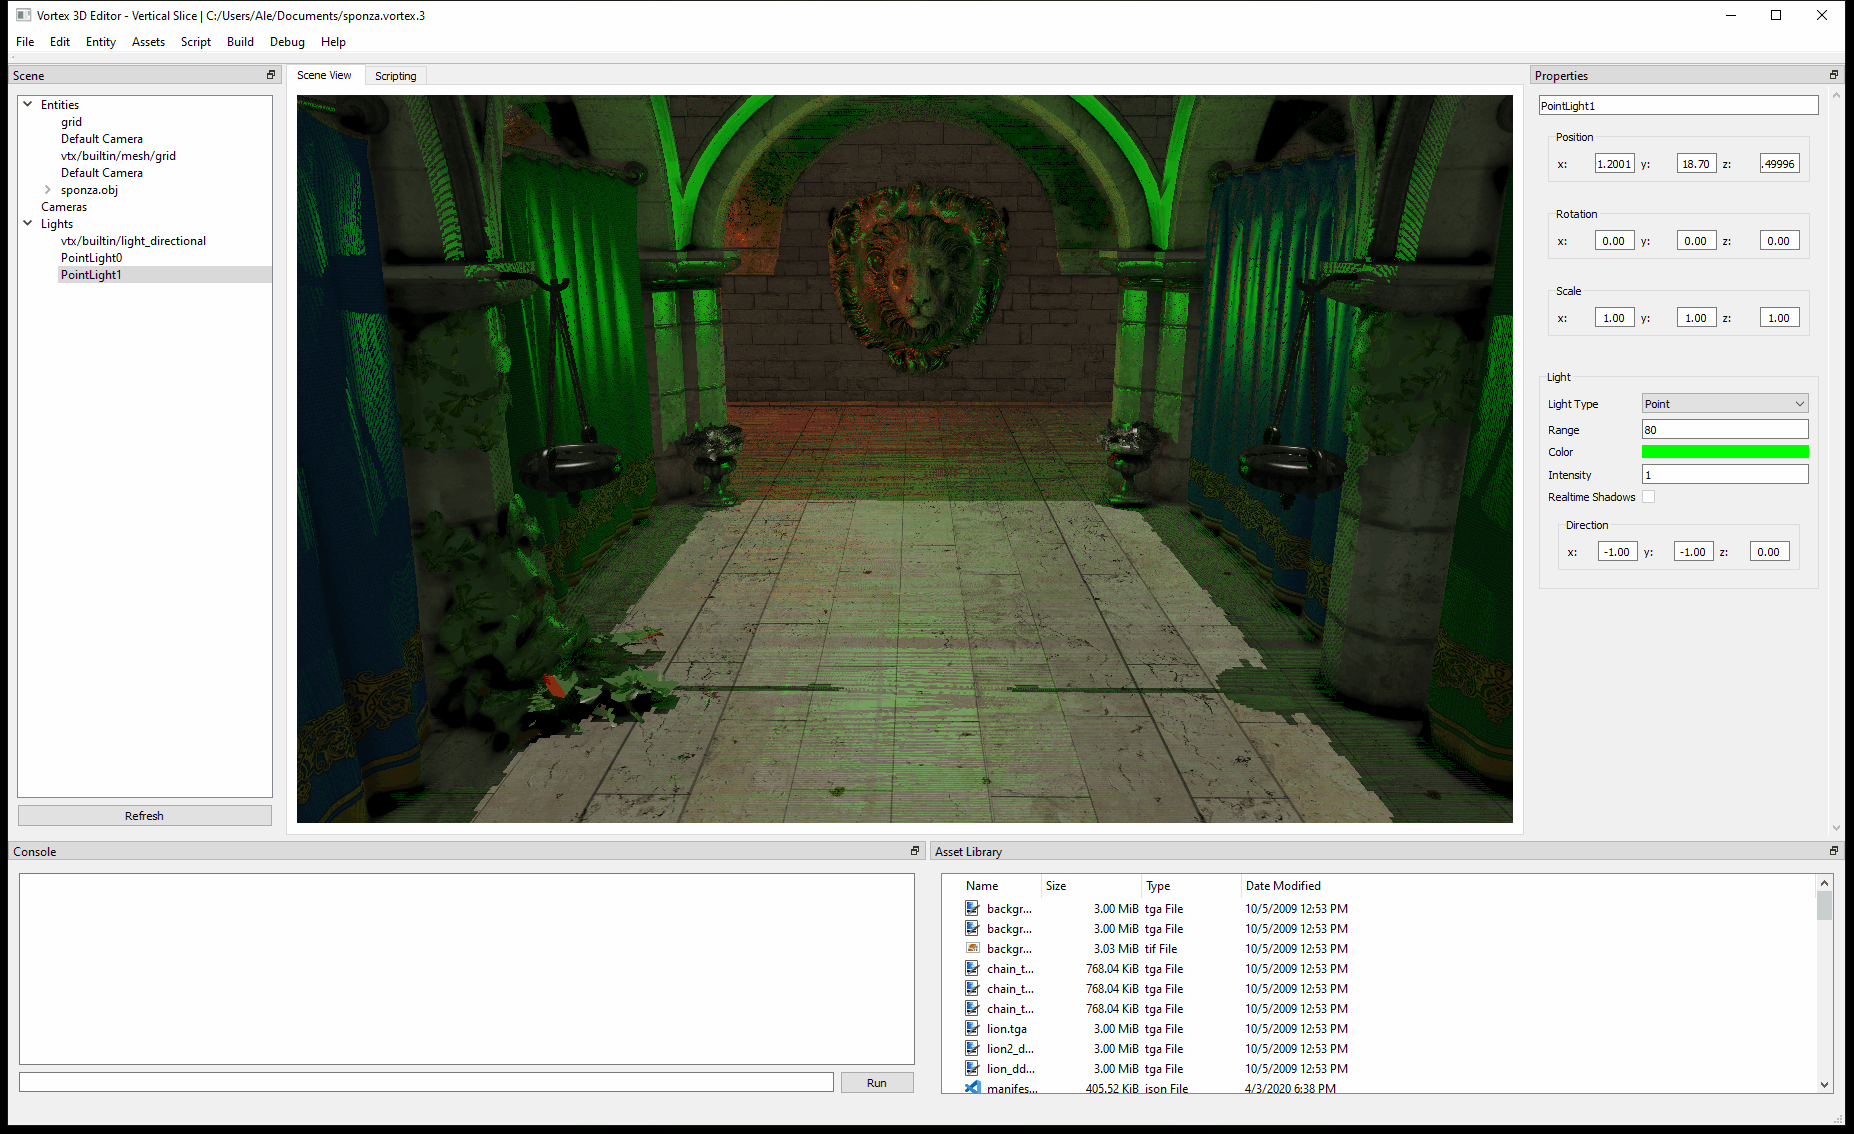The width and height of the screenshot is (1854, 1134).
Task: Open the Debug menu
Action: [x=287, y=42]
